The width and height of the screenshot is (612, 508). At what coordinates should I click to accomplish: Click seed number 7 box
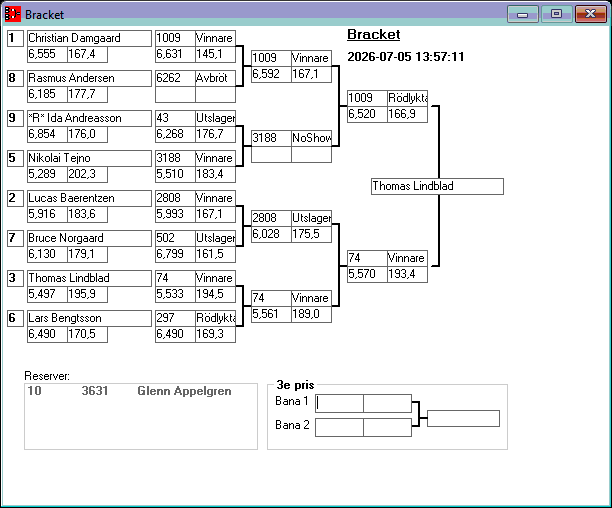pos(15,238)
